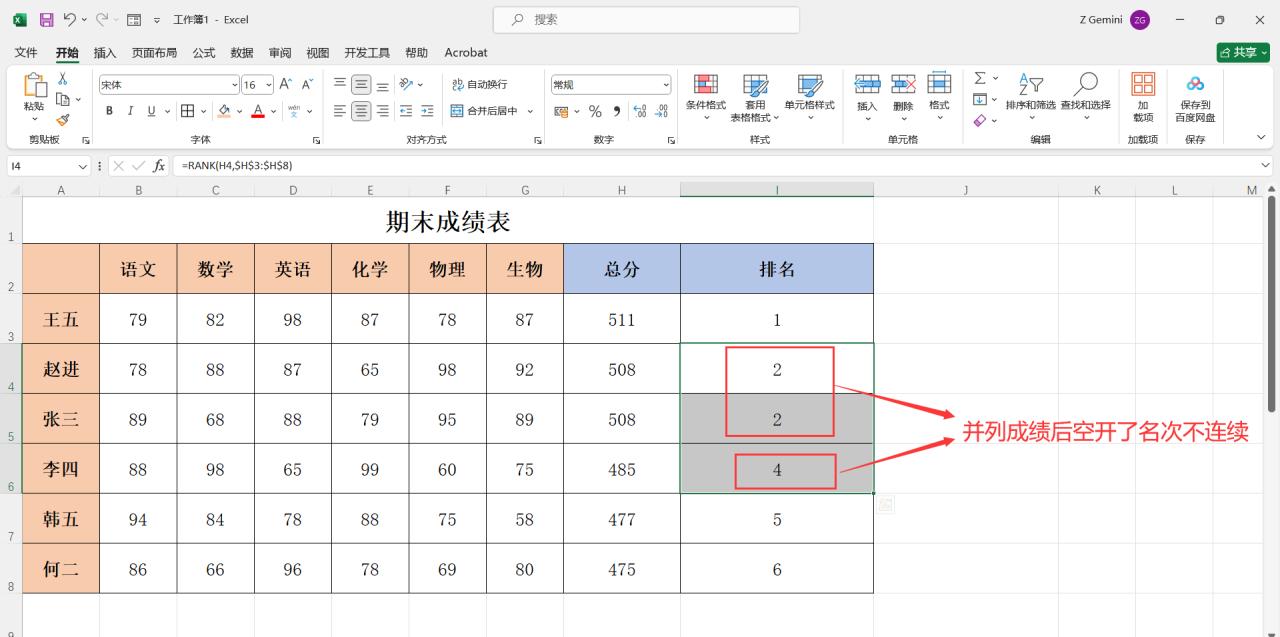Apply percent style format

(595, 111)
